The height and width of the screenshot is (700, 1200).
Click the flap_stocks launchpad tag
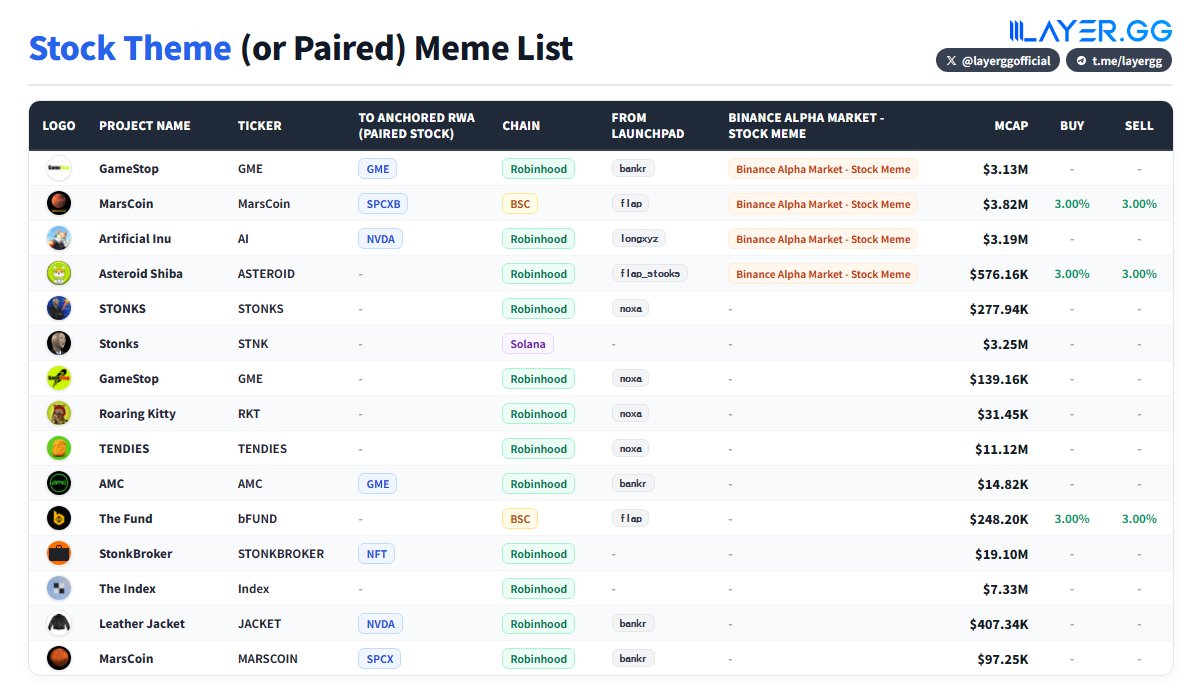pos(650,274)
